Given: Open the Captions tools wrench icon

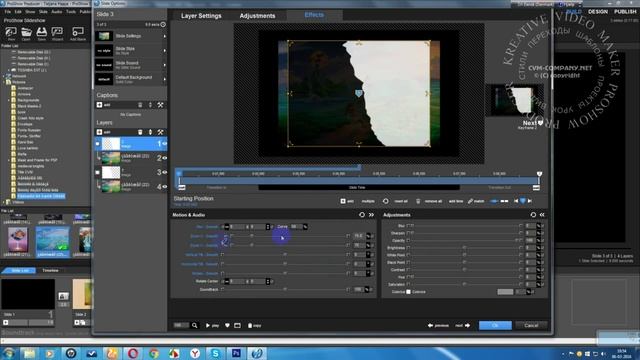Looking at the screenshot, I should click(x=160, y=105).
